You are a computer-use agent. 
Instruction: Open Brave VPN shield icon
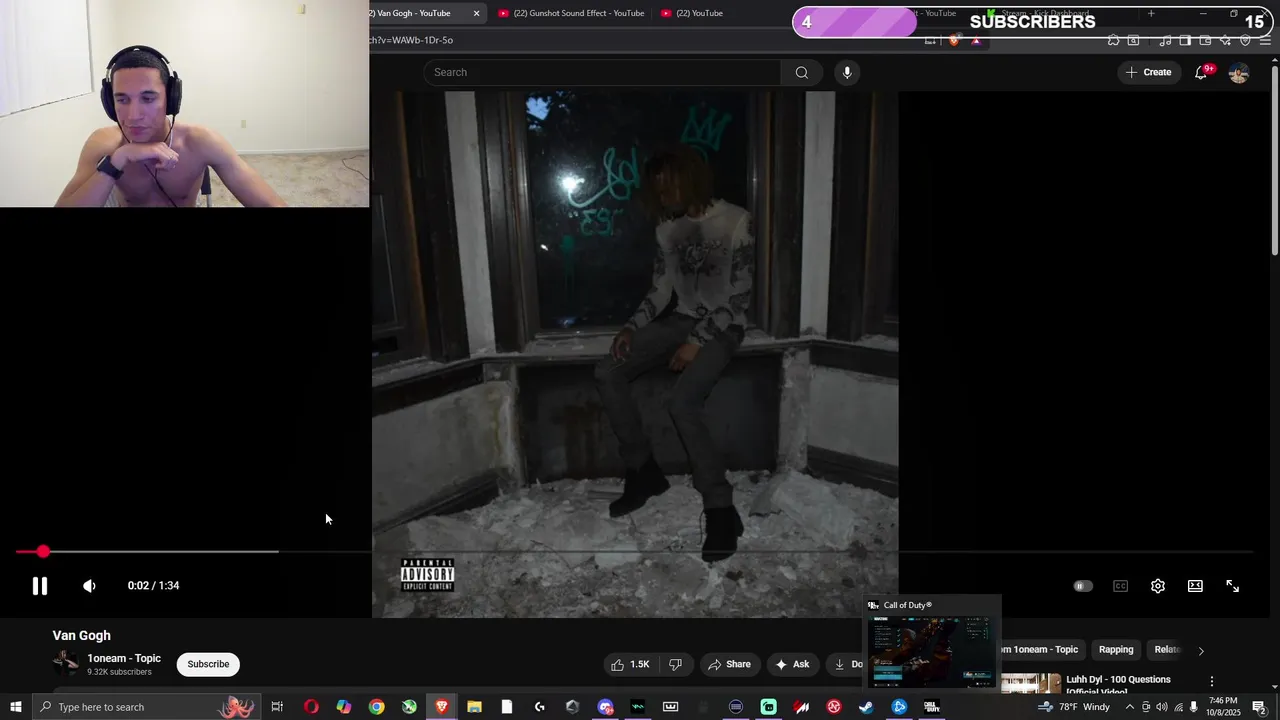[x=1245, y=40]
